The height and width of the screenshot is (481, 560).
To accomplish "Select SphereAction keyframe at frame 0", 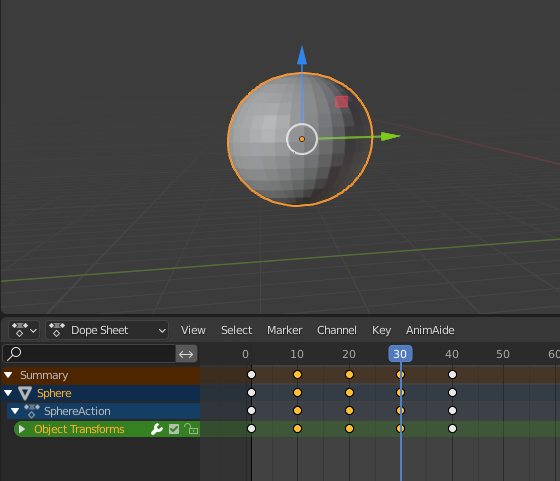I will pos(251,410).
